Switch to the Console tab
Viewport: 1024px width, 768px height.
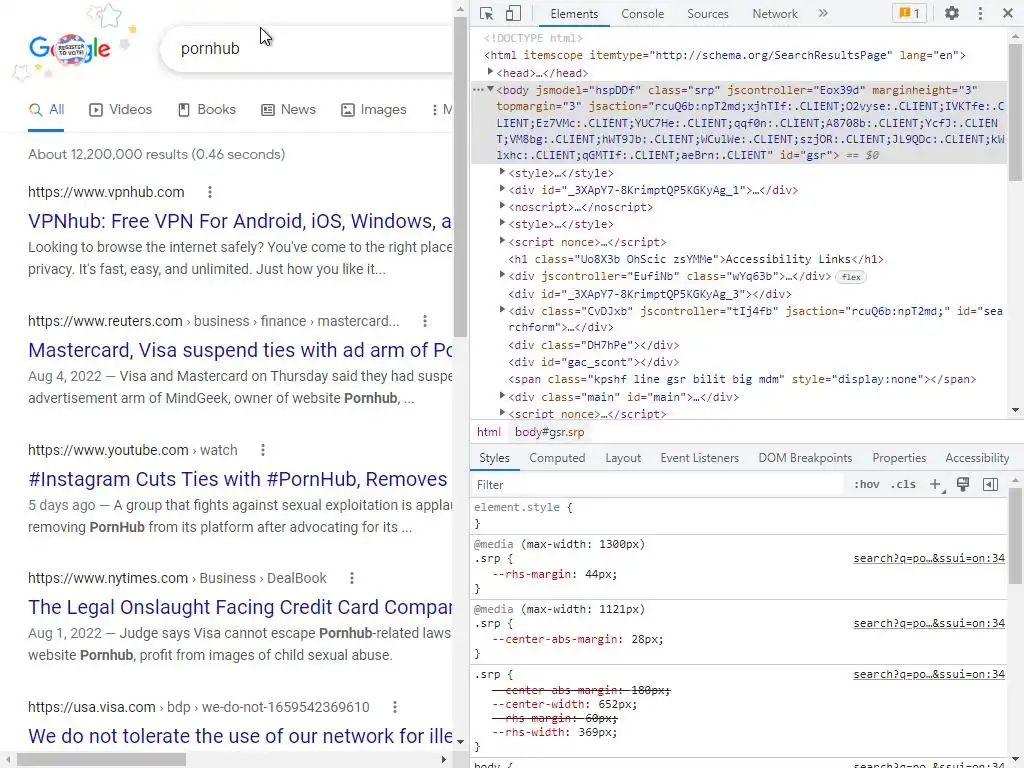(x=643, y=14)
